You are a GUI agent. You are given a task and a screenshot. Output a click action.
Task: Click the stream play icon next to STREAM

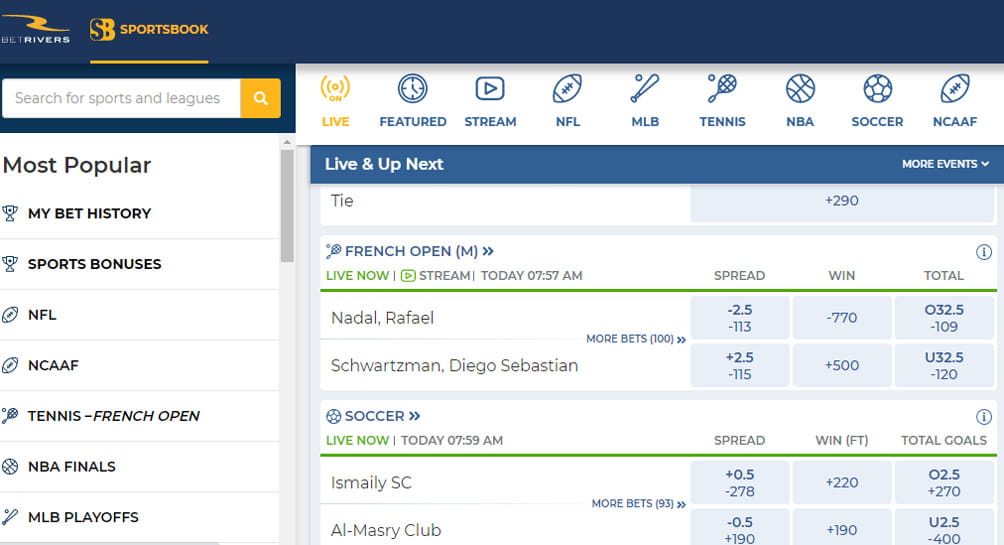click(x=408, y=276)
